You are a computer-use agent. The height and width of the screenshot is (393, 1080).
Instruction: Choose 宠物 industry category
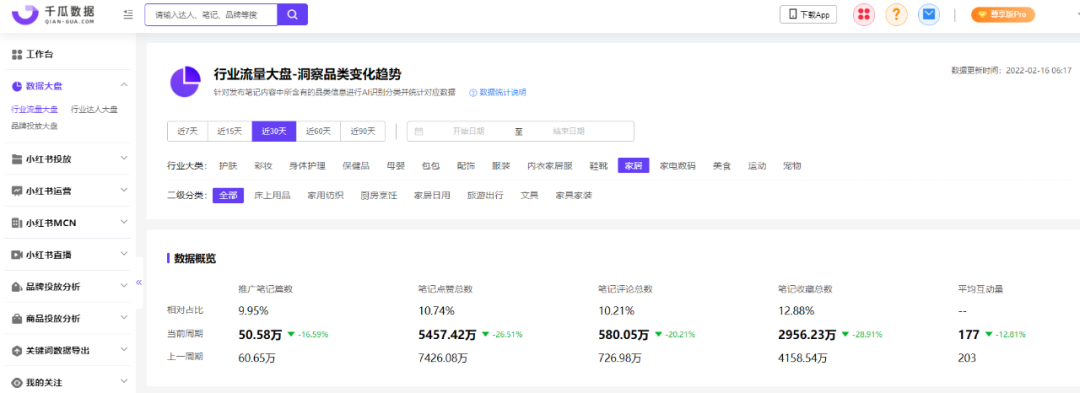coord(792,166)
